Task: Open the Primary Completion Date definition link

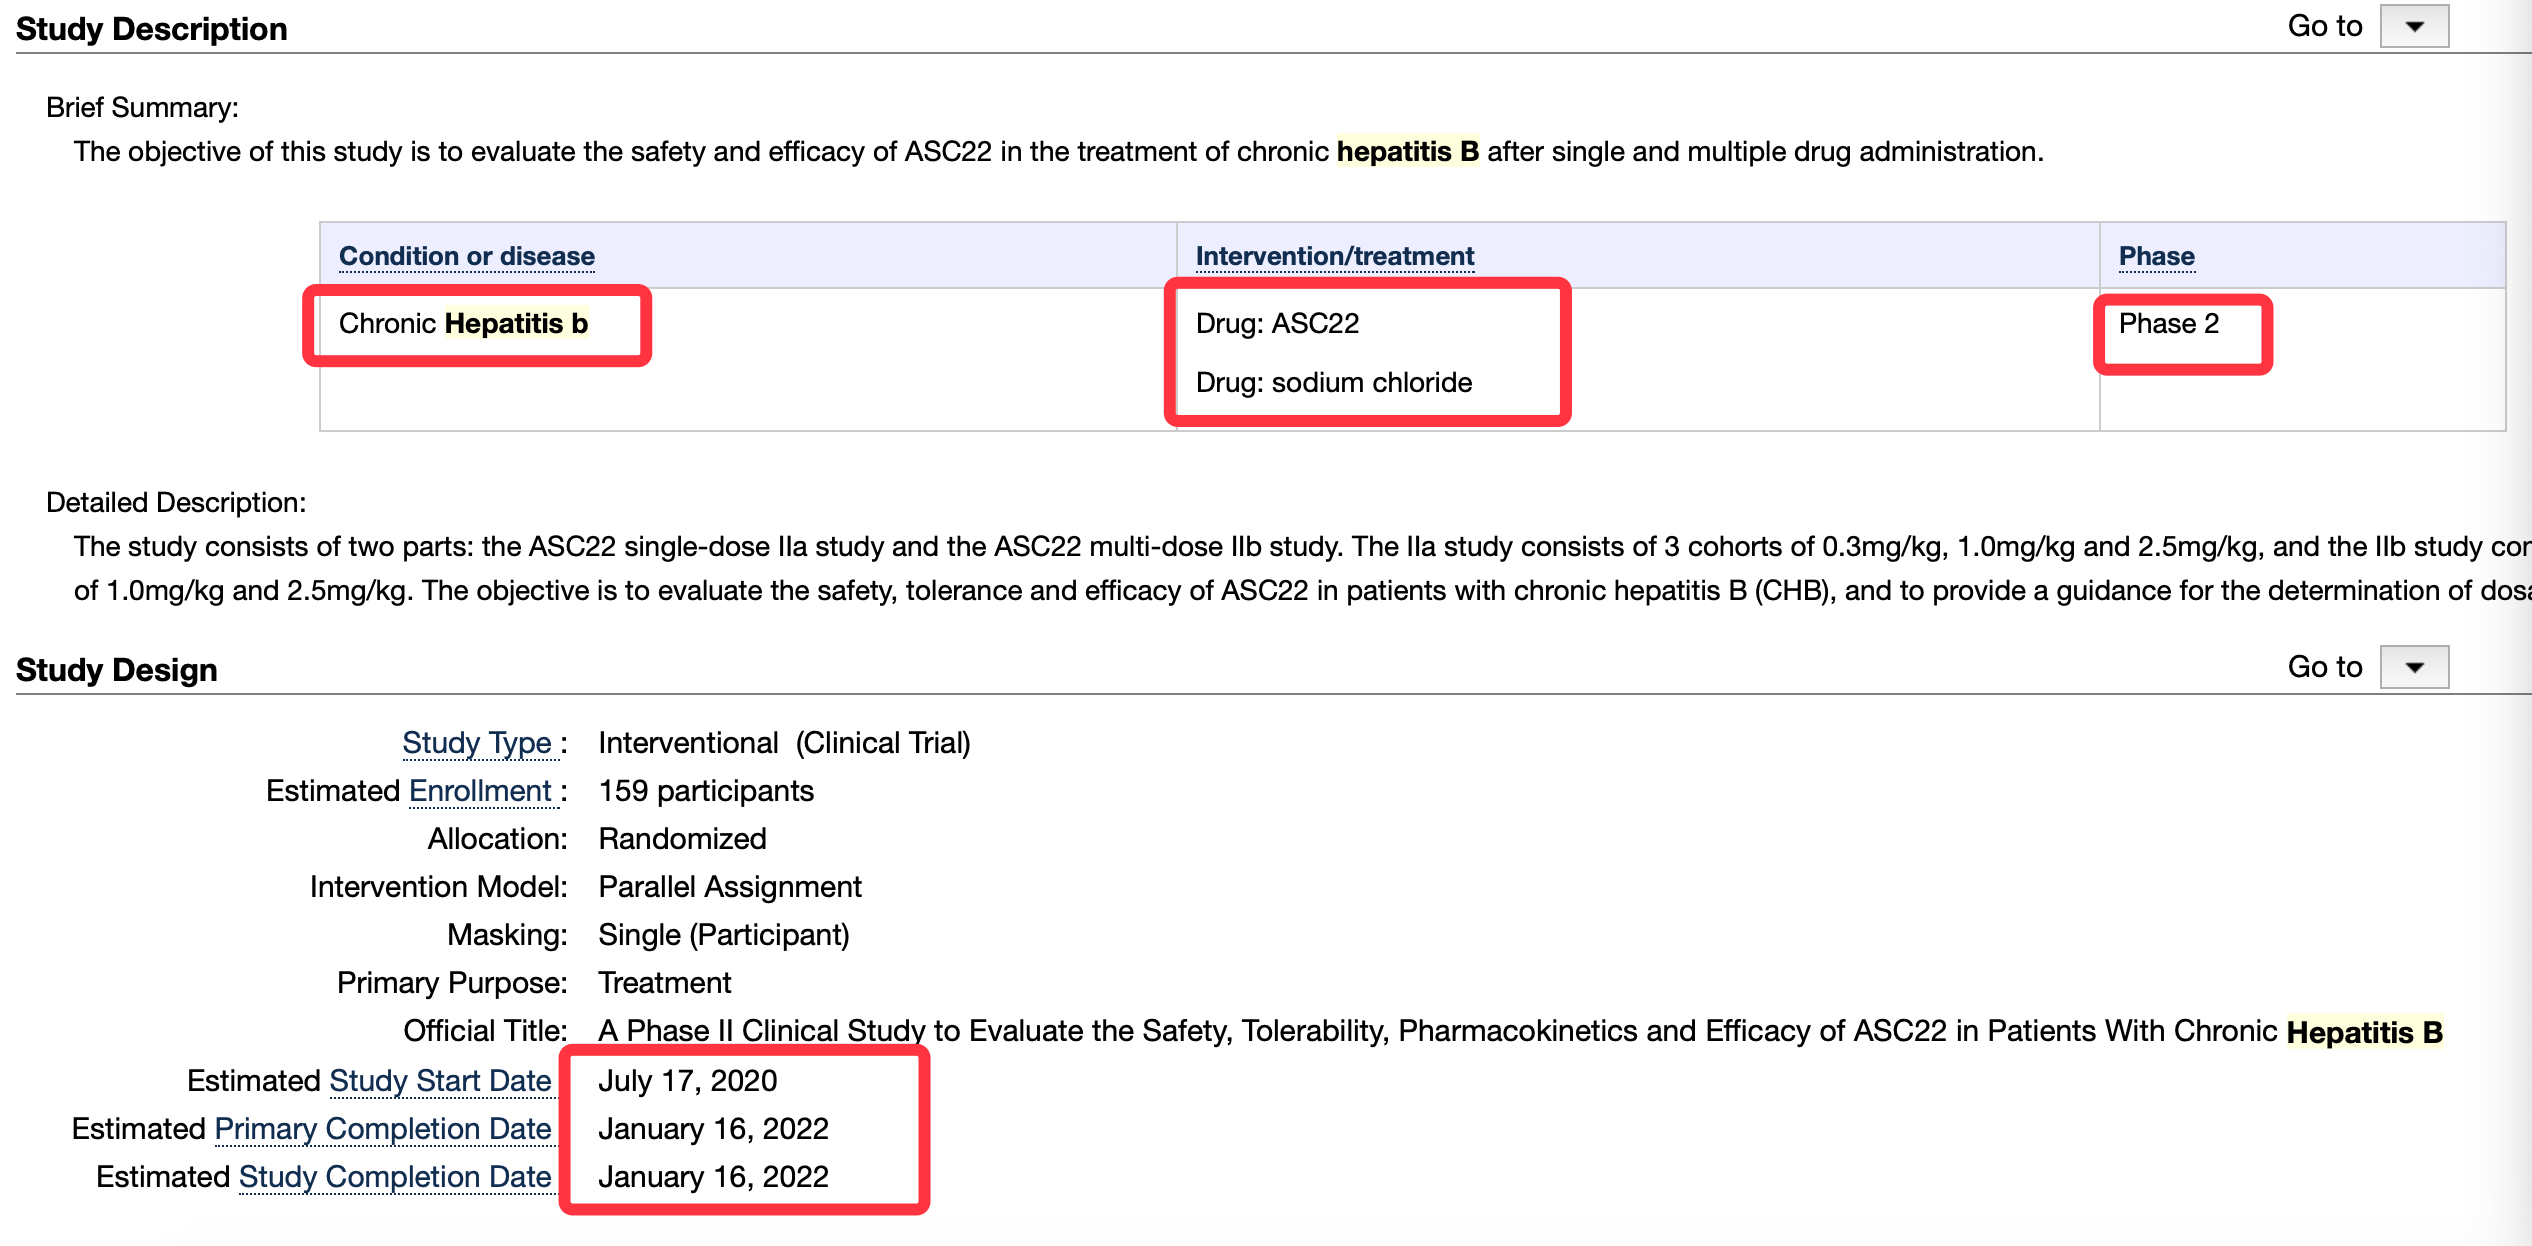Action: [383, 1129]
